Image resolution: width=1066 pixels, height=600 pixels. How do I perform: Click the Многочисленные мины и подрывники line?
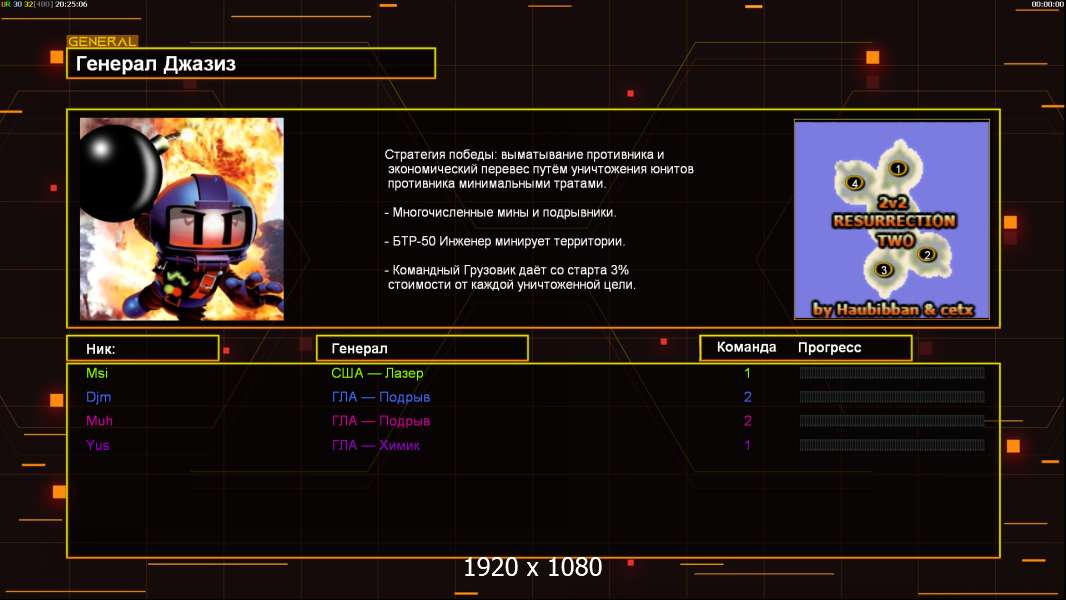(x=500, y=212)
